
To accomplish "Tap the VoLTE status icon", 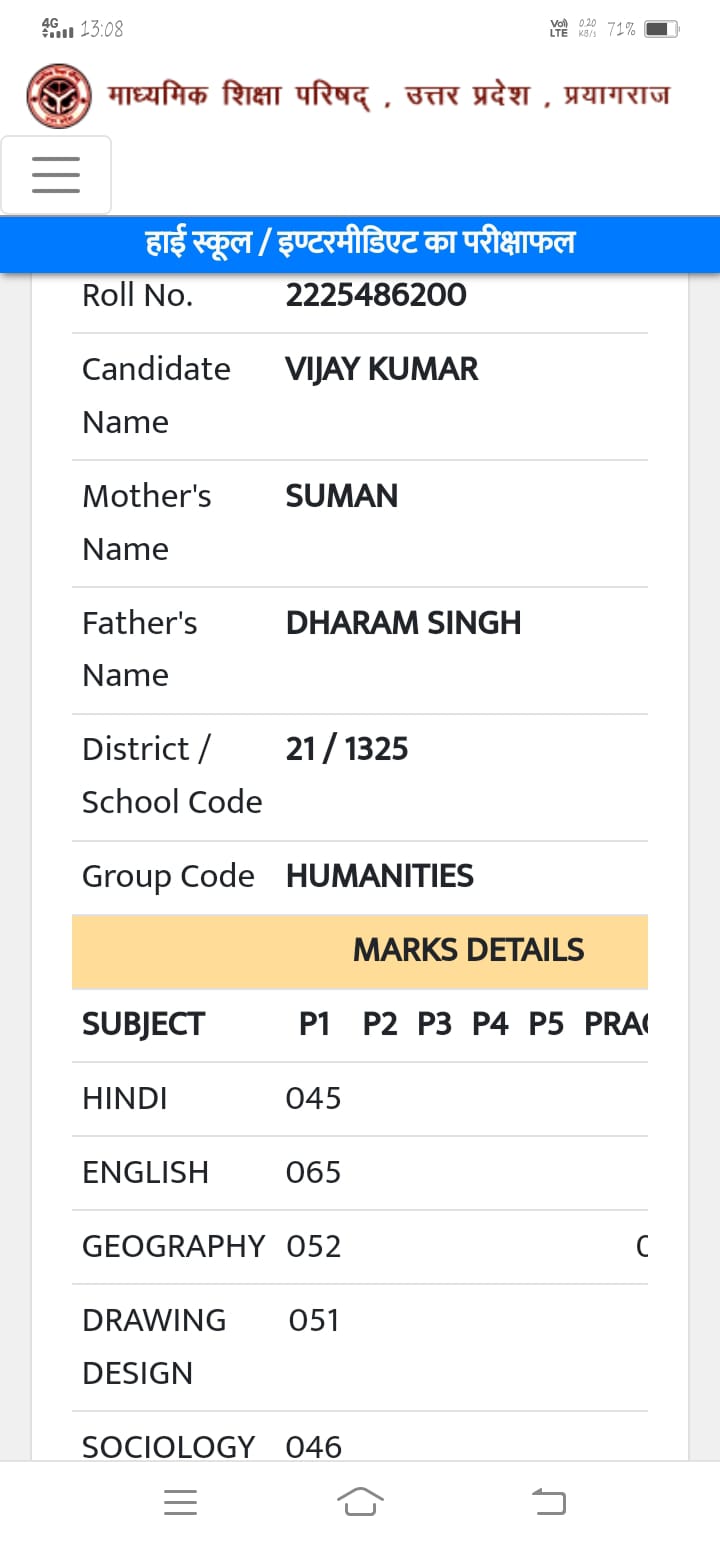I will [559, 28].
